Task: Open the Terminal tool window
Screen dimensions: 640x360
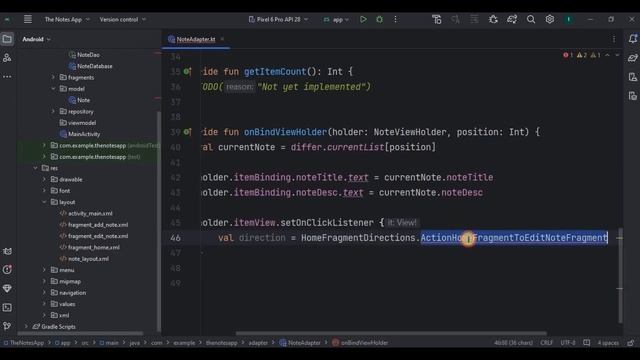Action: click(x=7, y=307)
